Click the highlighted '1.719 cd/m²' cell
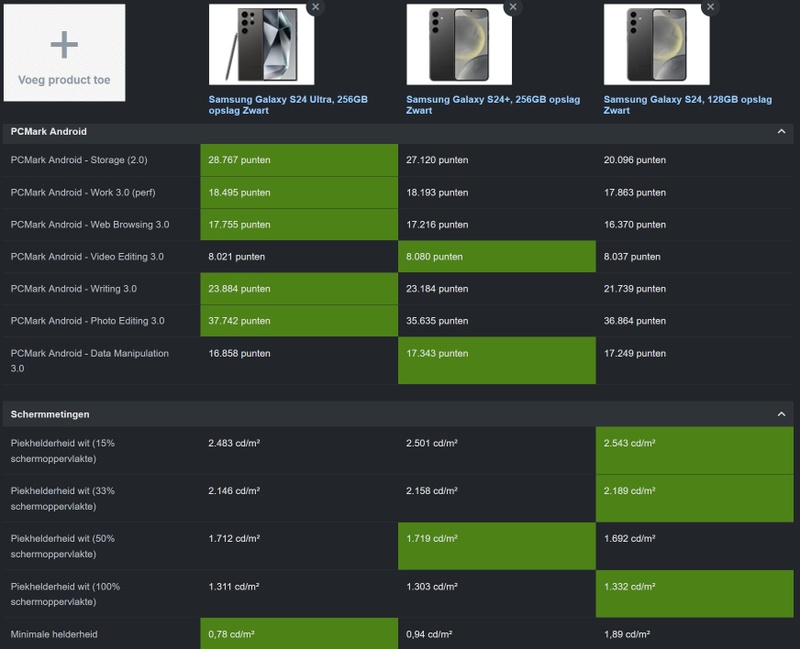Screen dimensions: 800x649 [497, 546]
